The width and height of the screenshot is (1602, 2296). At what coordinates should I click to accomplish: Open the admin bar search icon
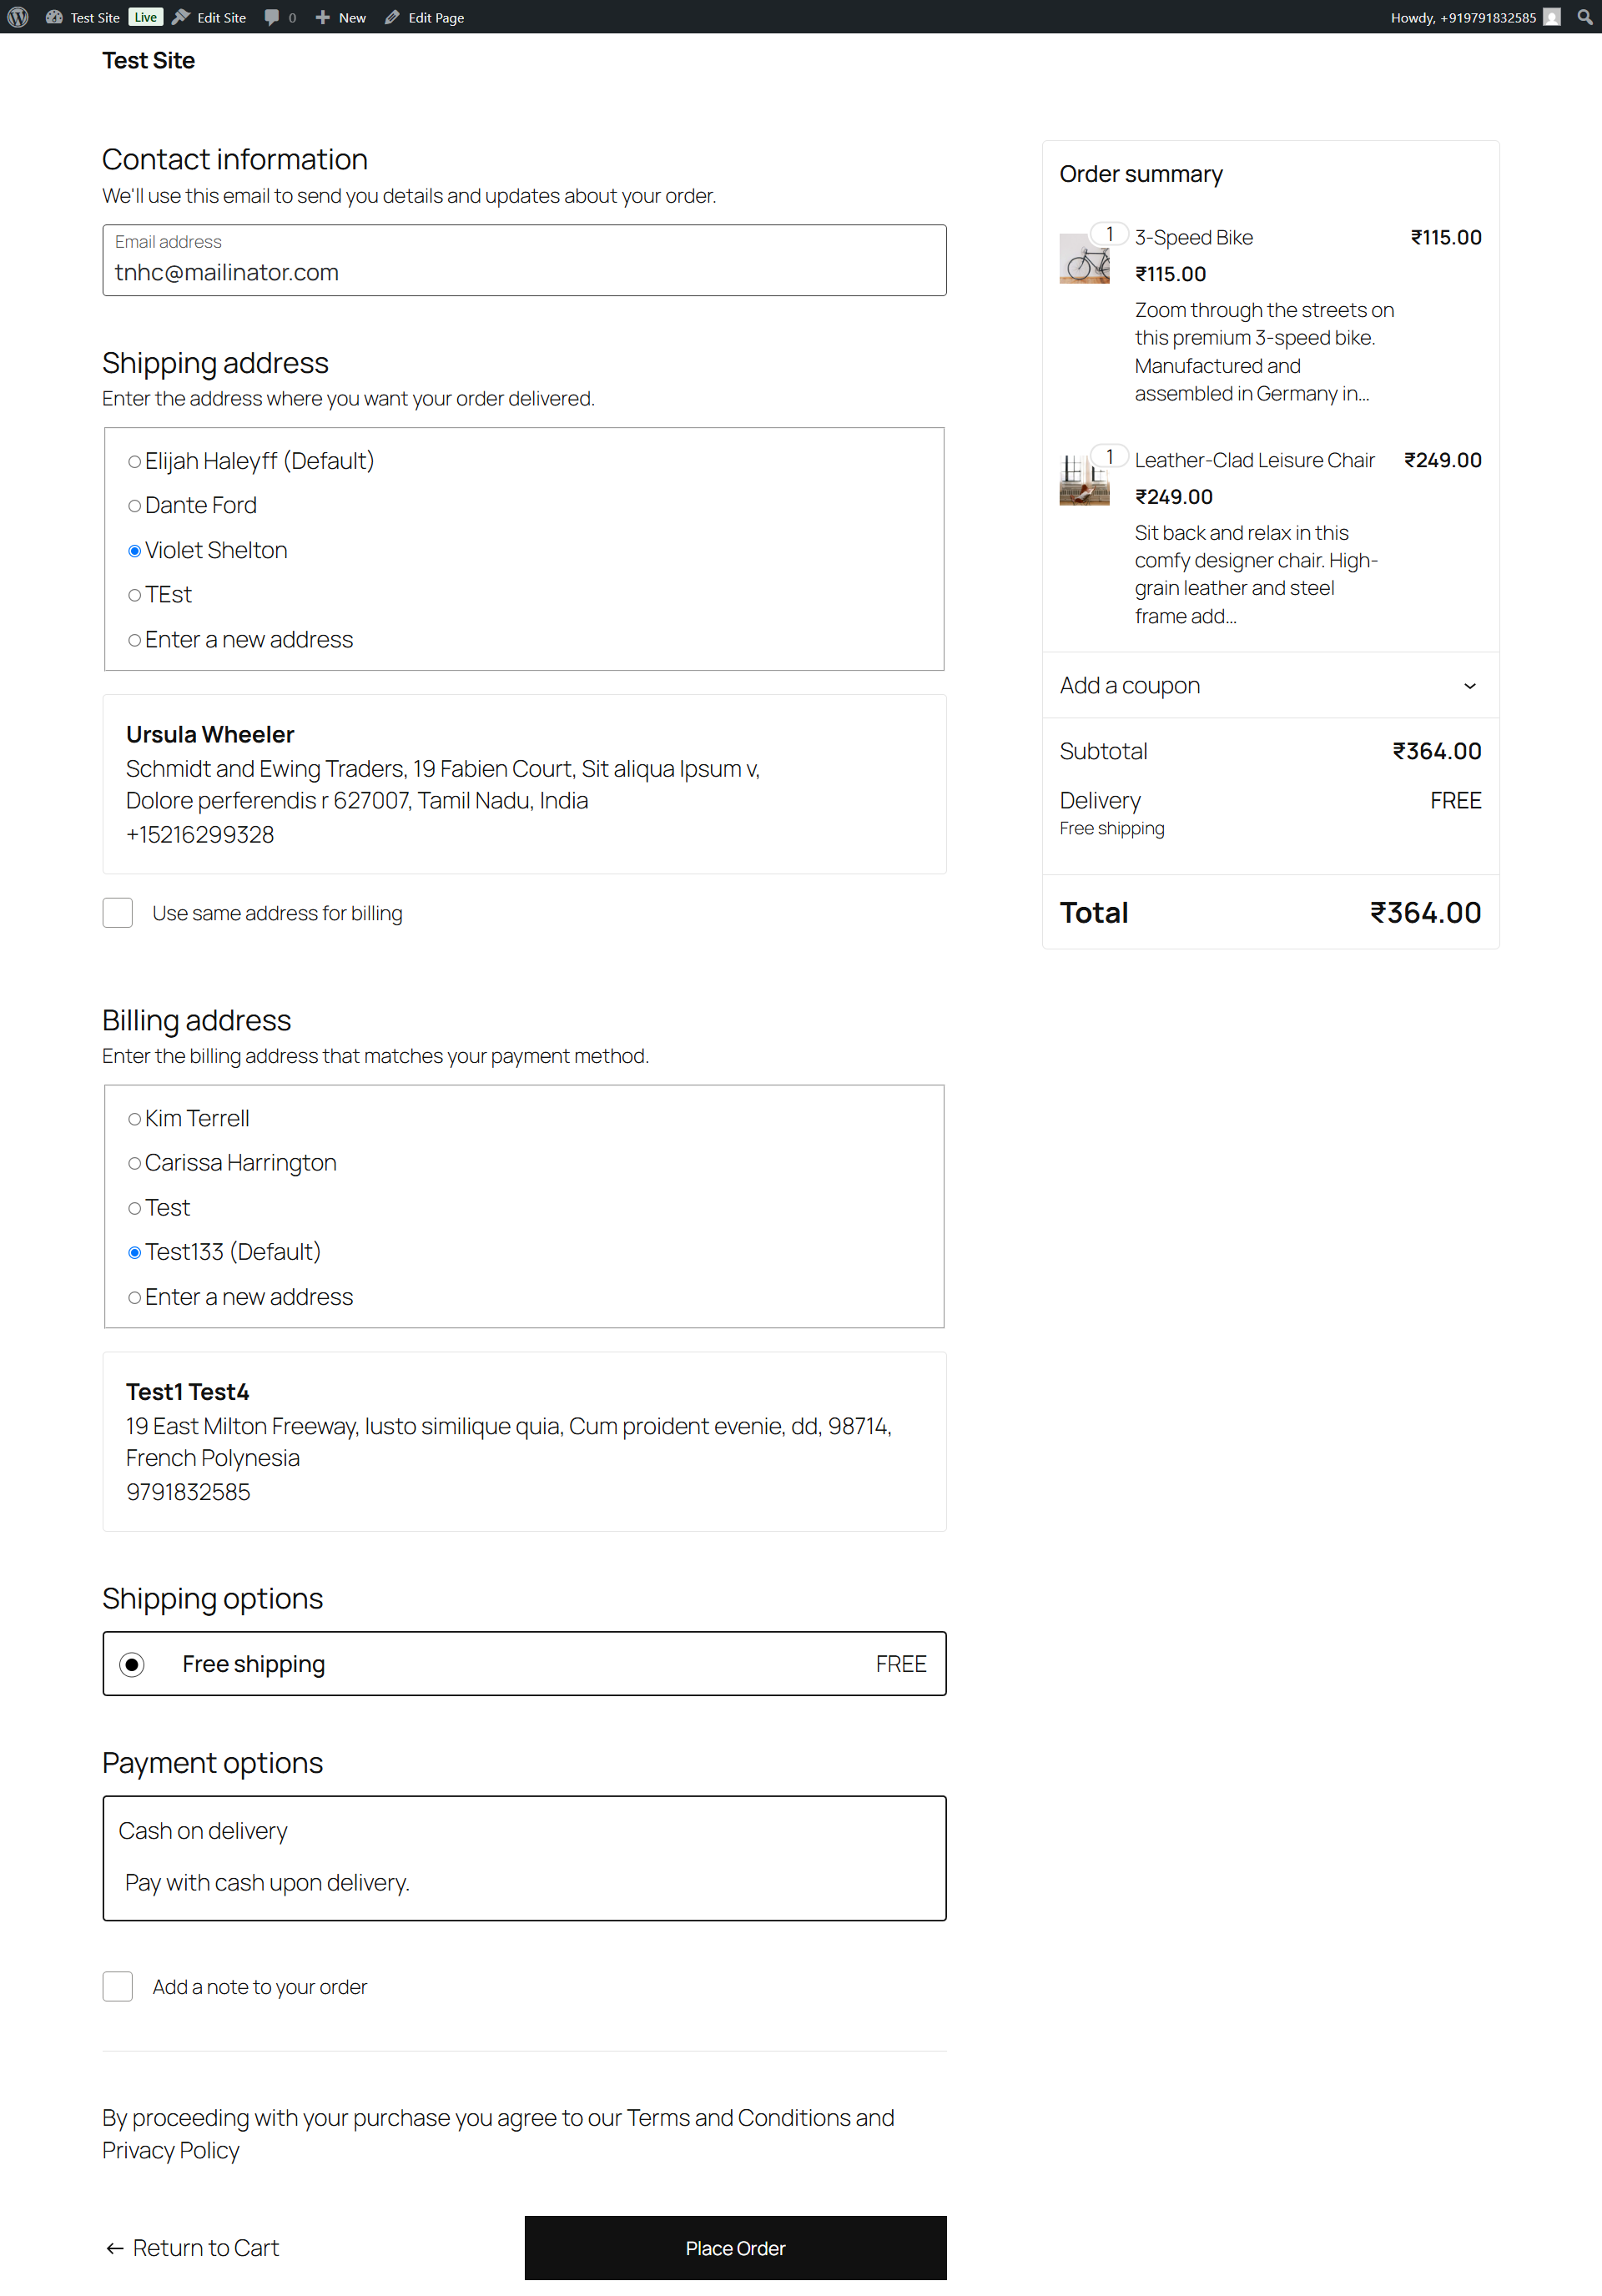[1585, 17]
